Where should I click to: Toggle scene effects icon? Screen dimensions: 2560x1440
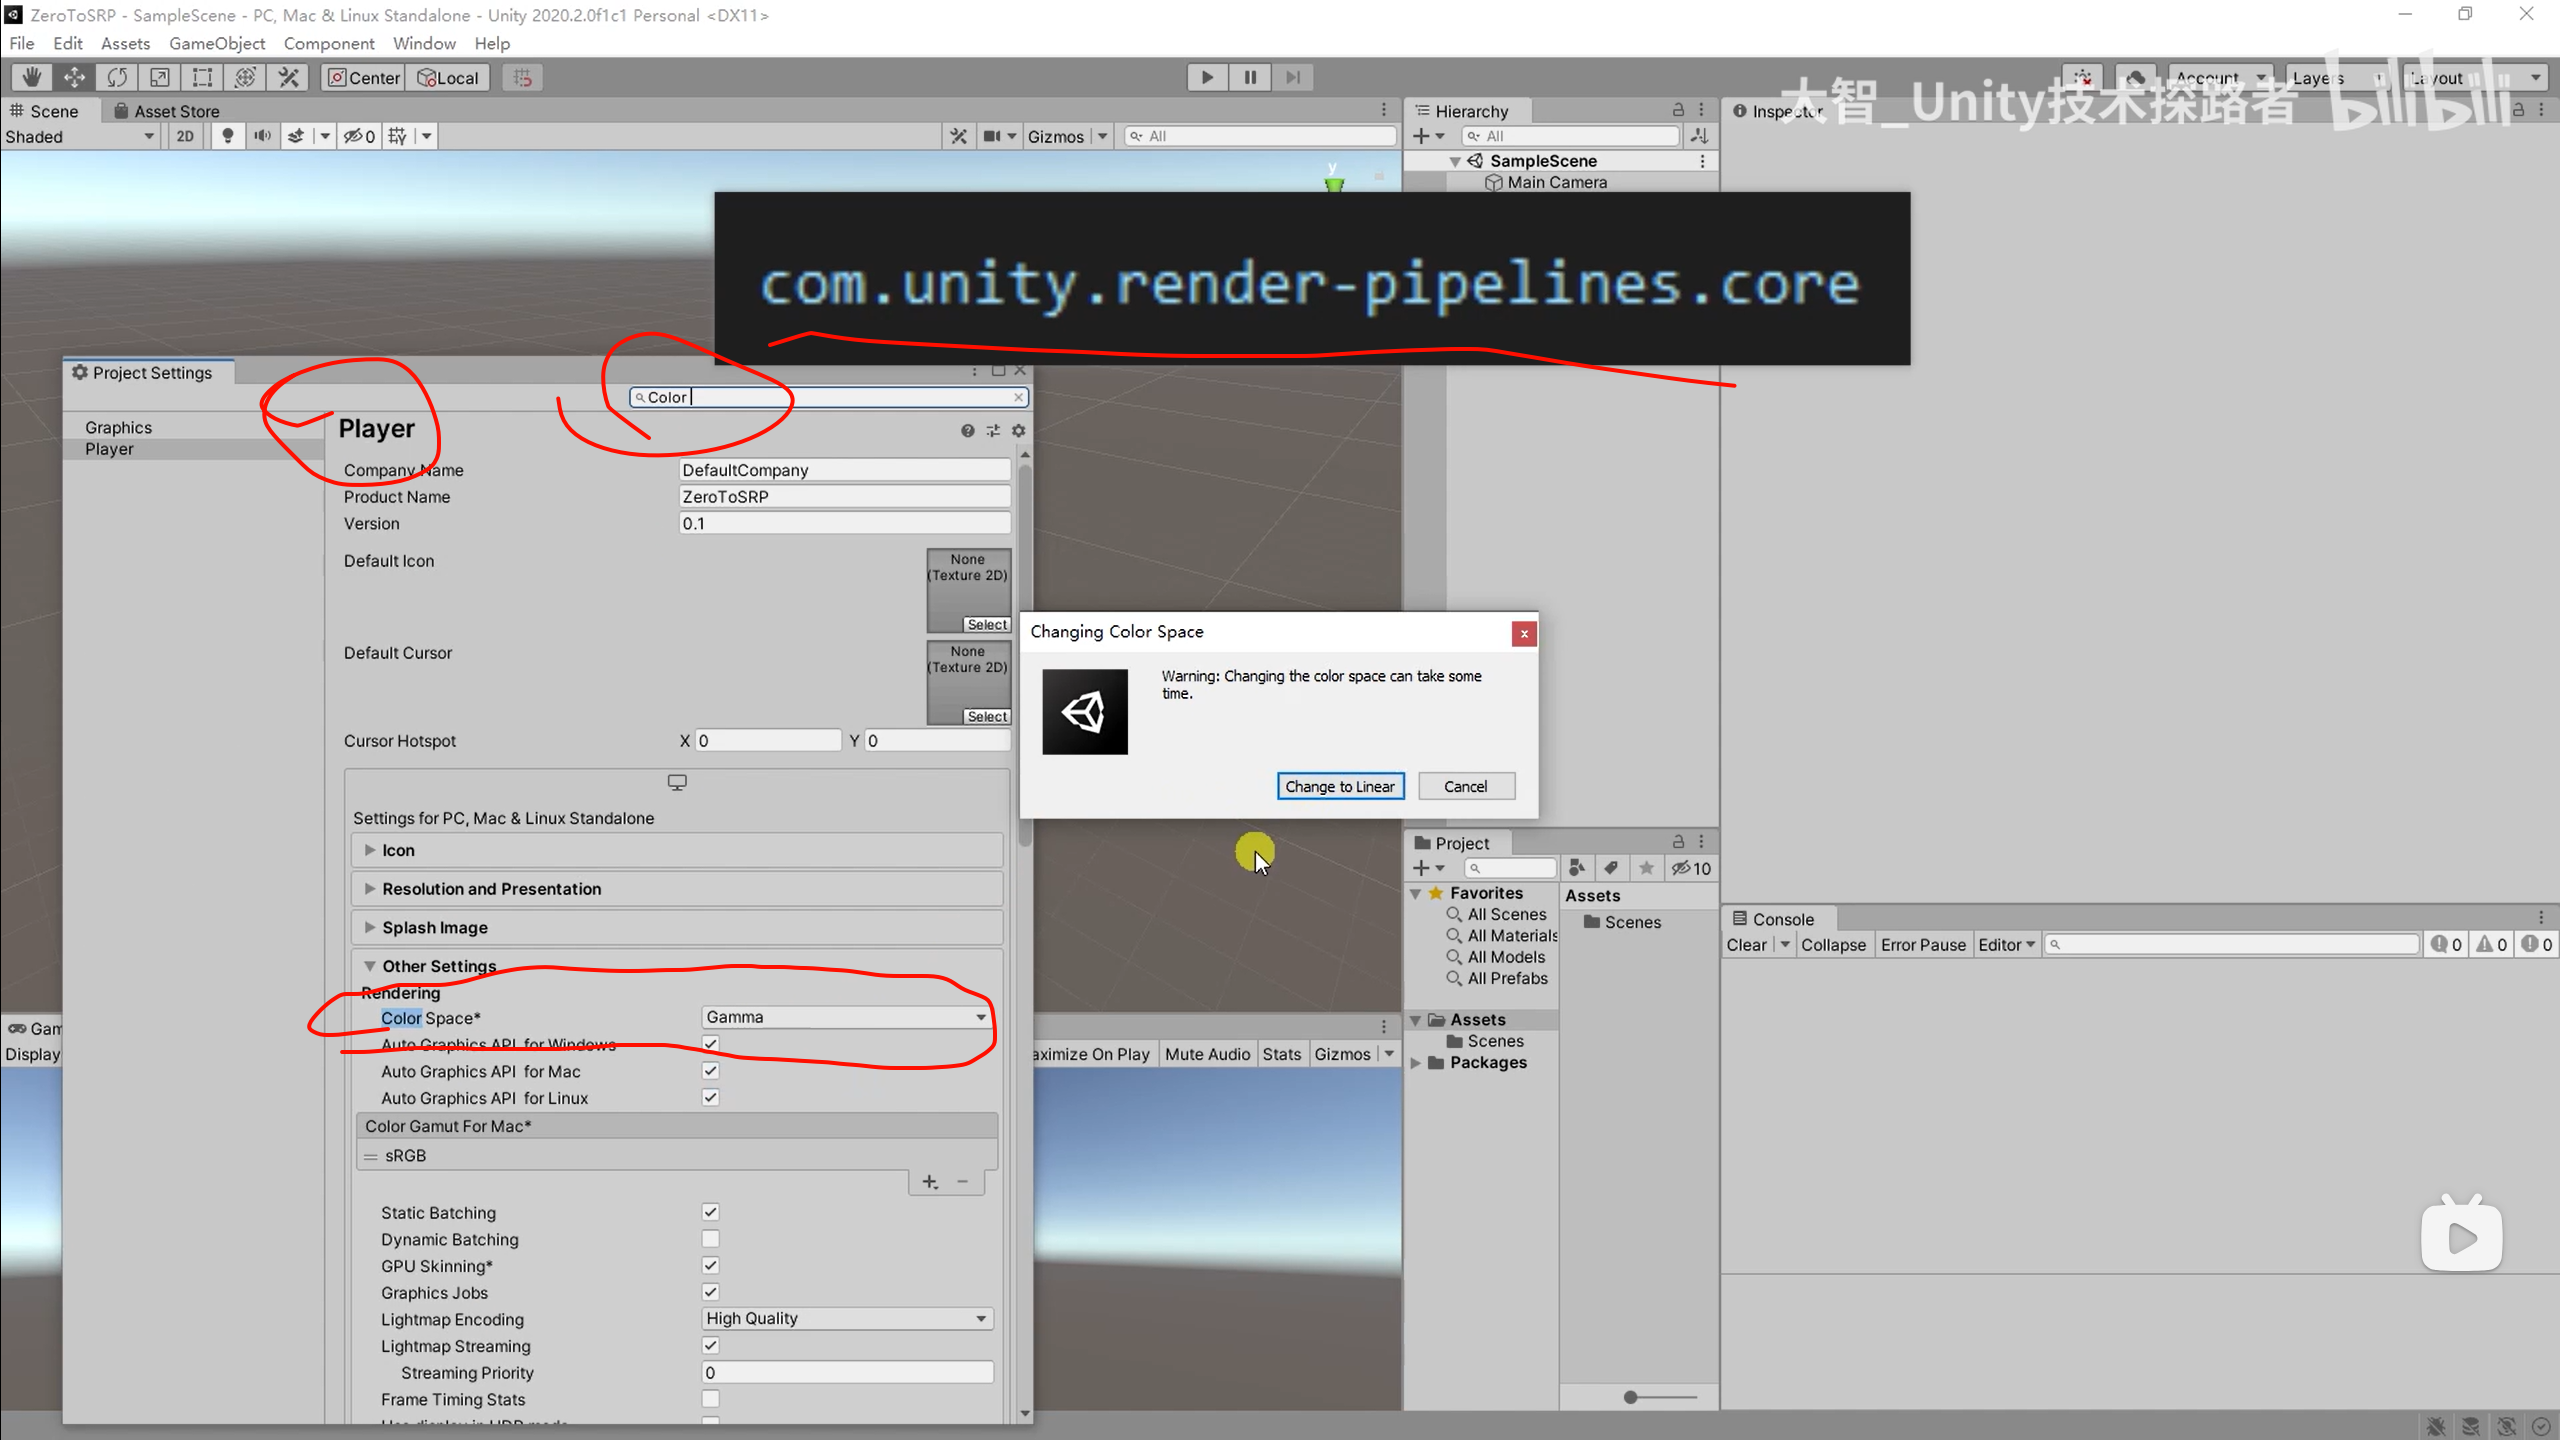[x=296, y=136]
